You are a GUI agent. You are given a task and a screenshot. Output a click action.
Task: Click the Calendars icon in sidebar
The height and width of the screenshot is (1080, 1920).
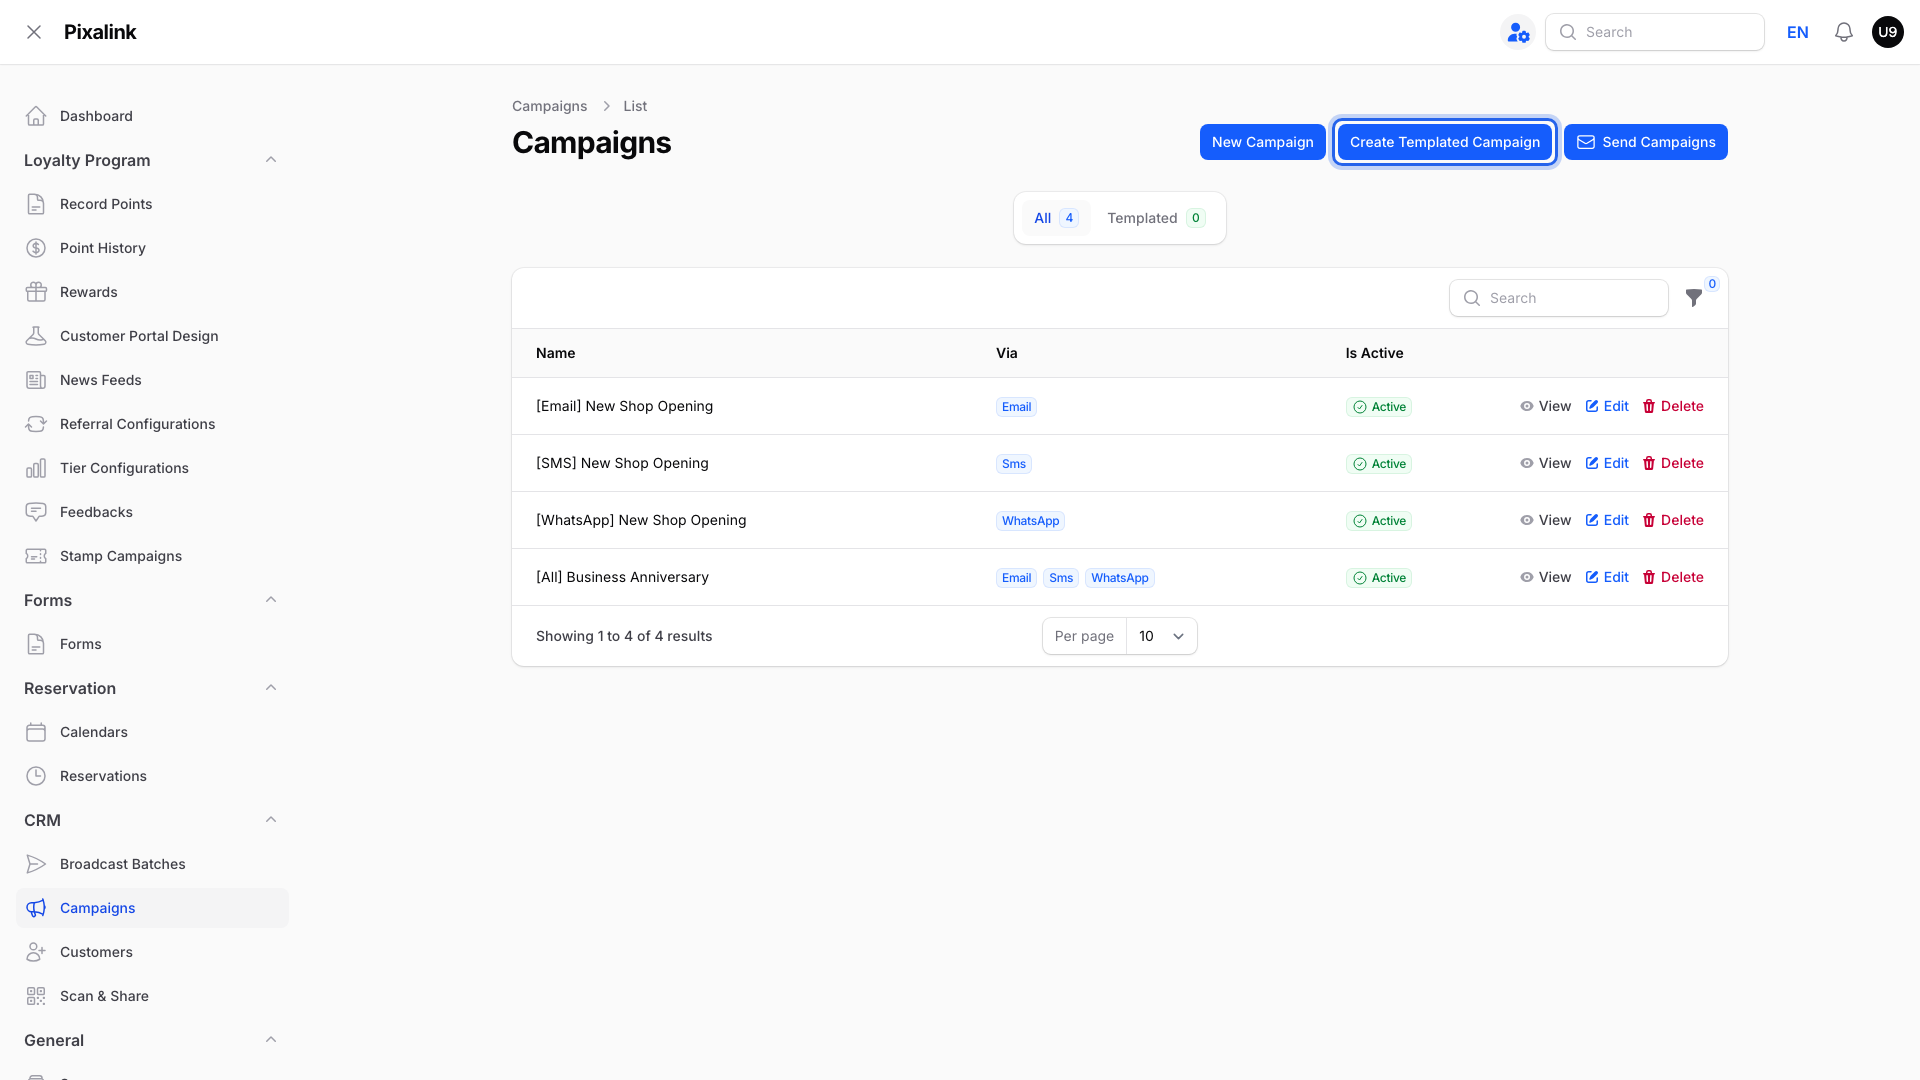[x=36, y=732]
